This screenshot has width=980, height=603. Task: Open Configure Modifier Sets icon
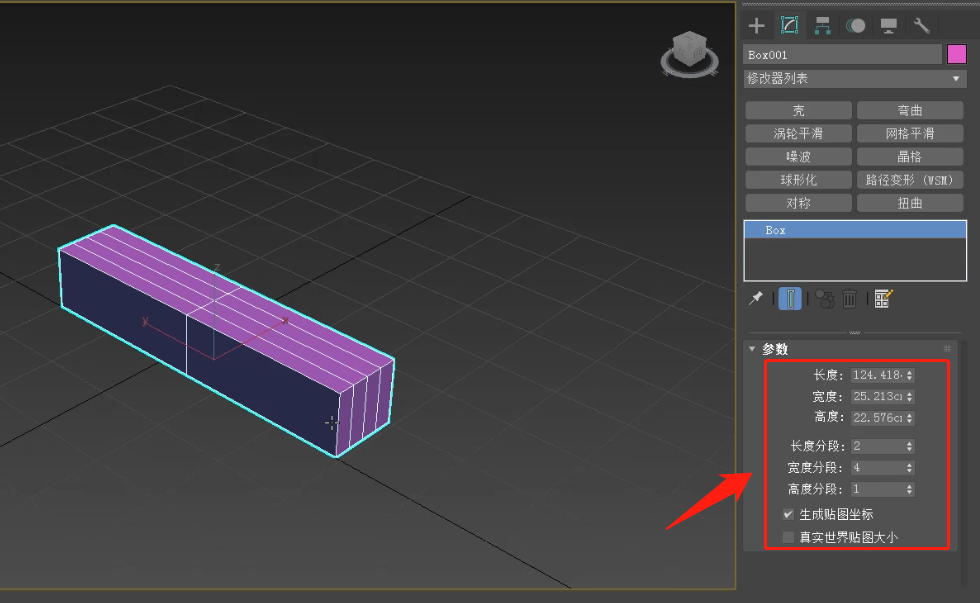pos(883,299)
